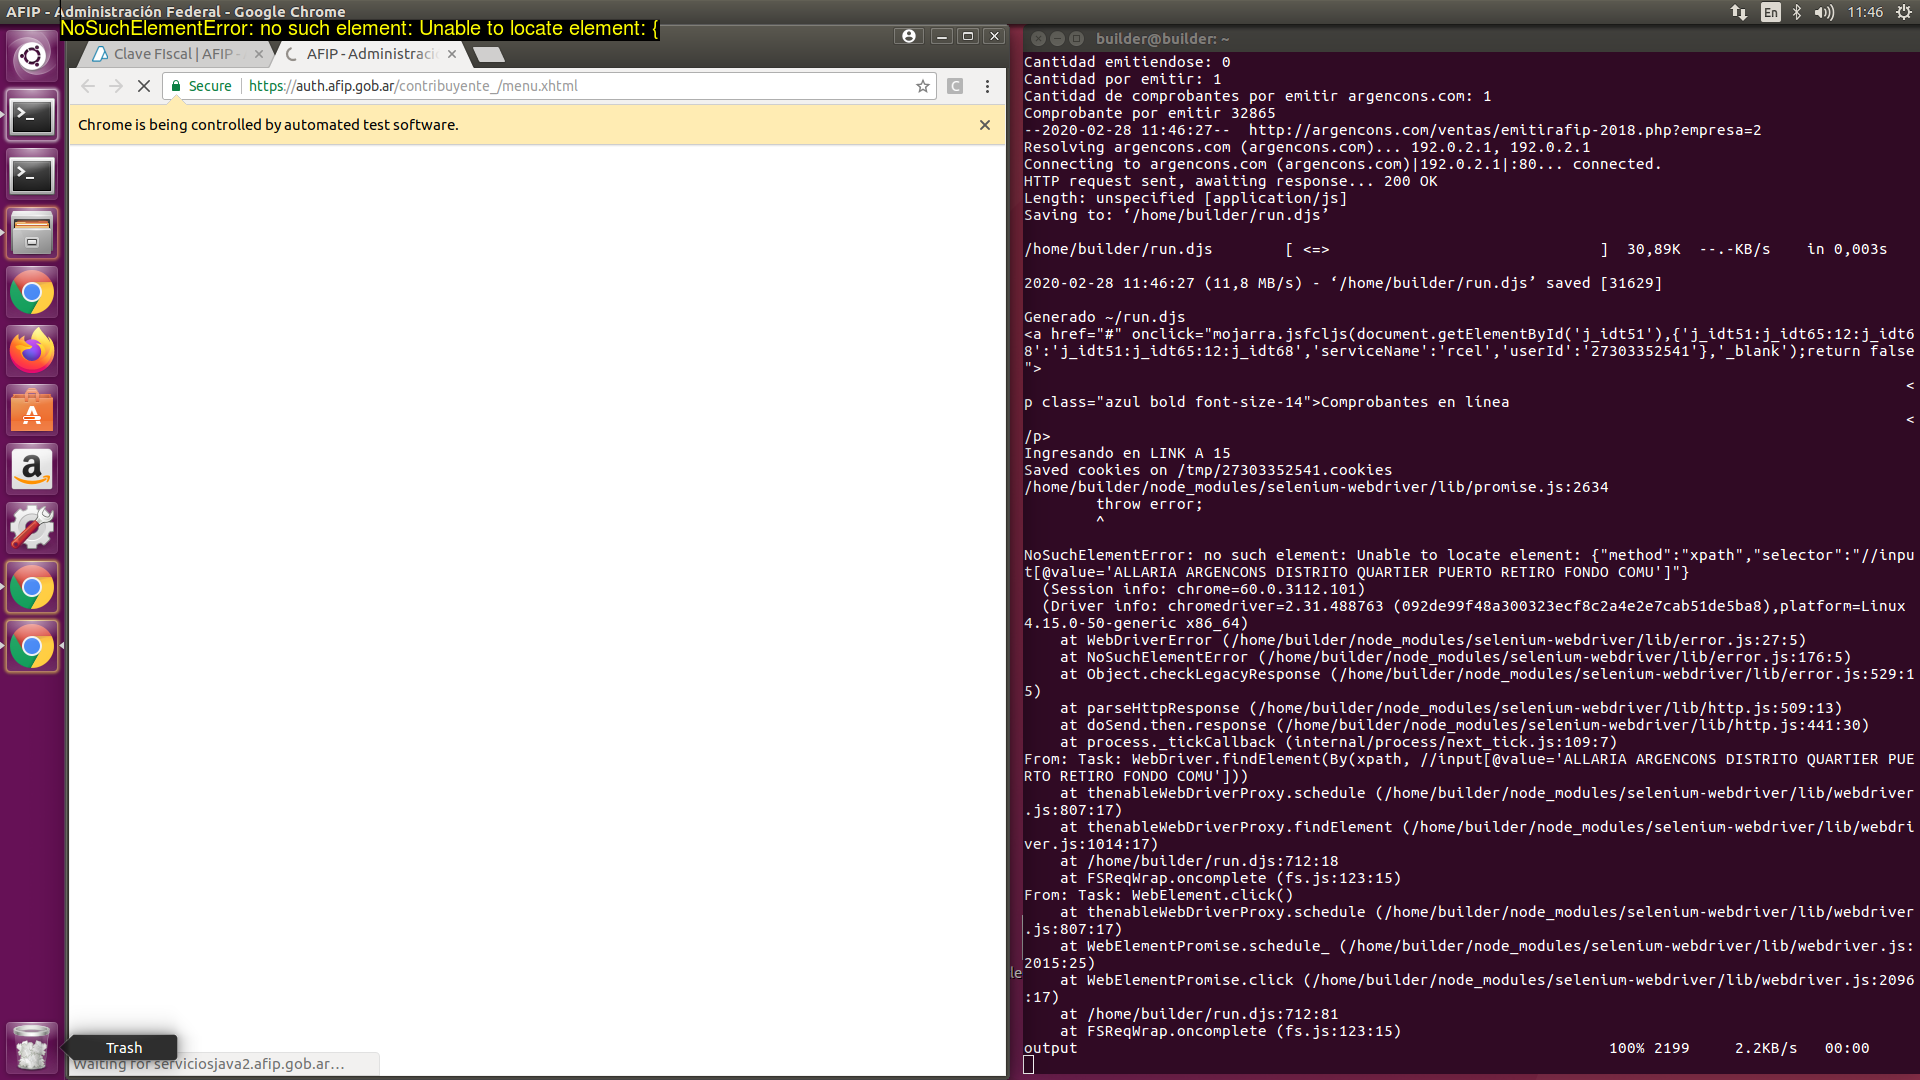This screenshot has width=1920, height=1080.
Task: Dismiss the automated test software infobar
Action: 985,125
